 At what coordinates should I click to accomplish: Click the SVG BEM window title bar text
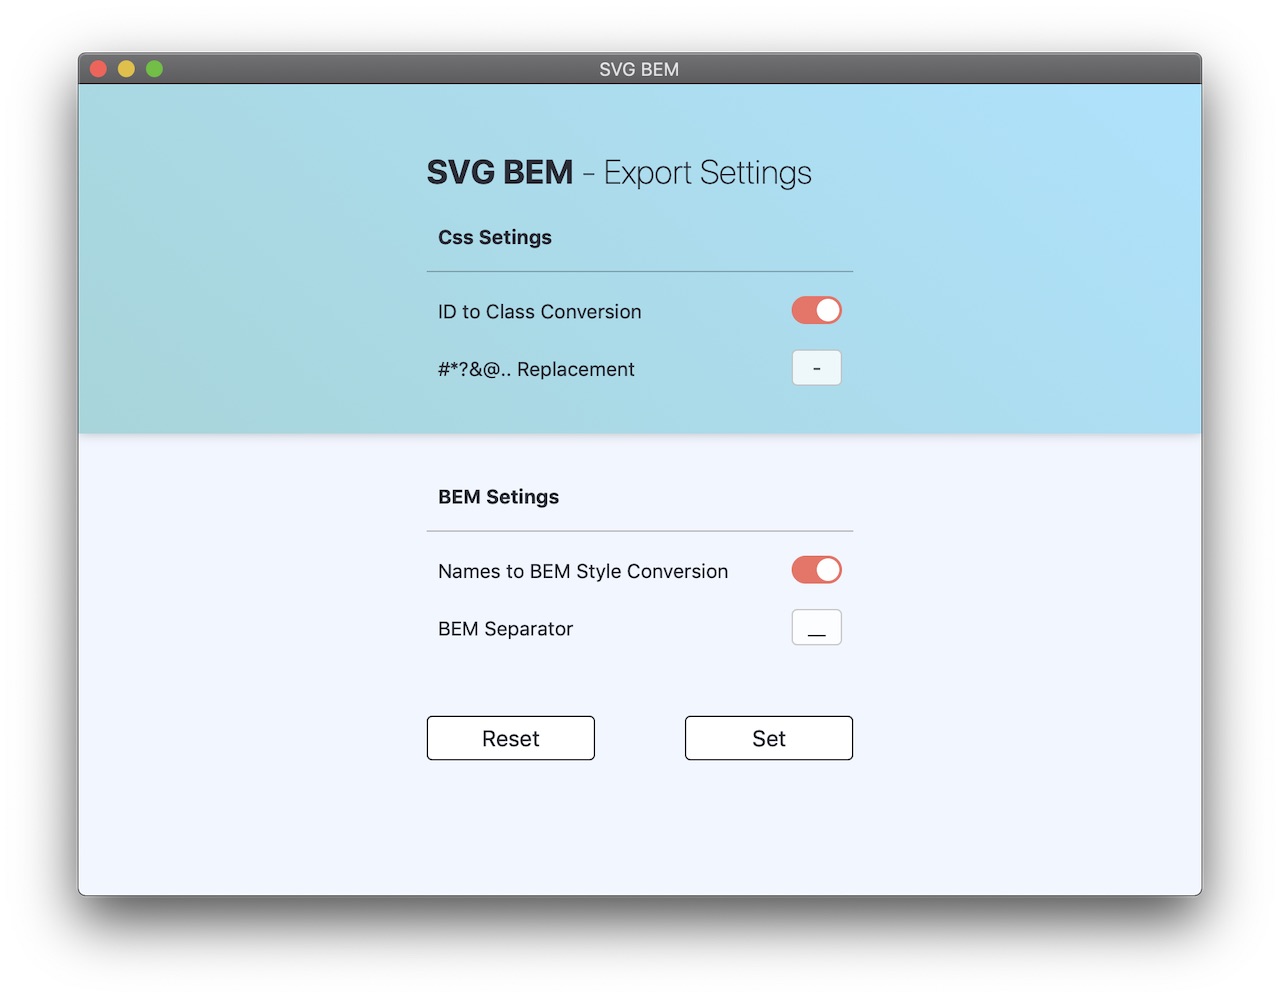tap(639, 69)
